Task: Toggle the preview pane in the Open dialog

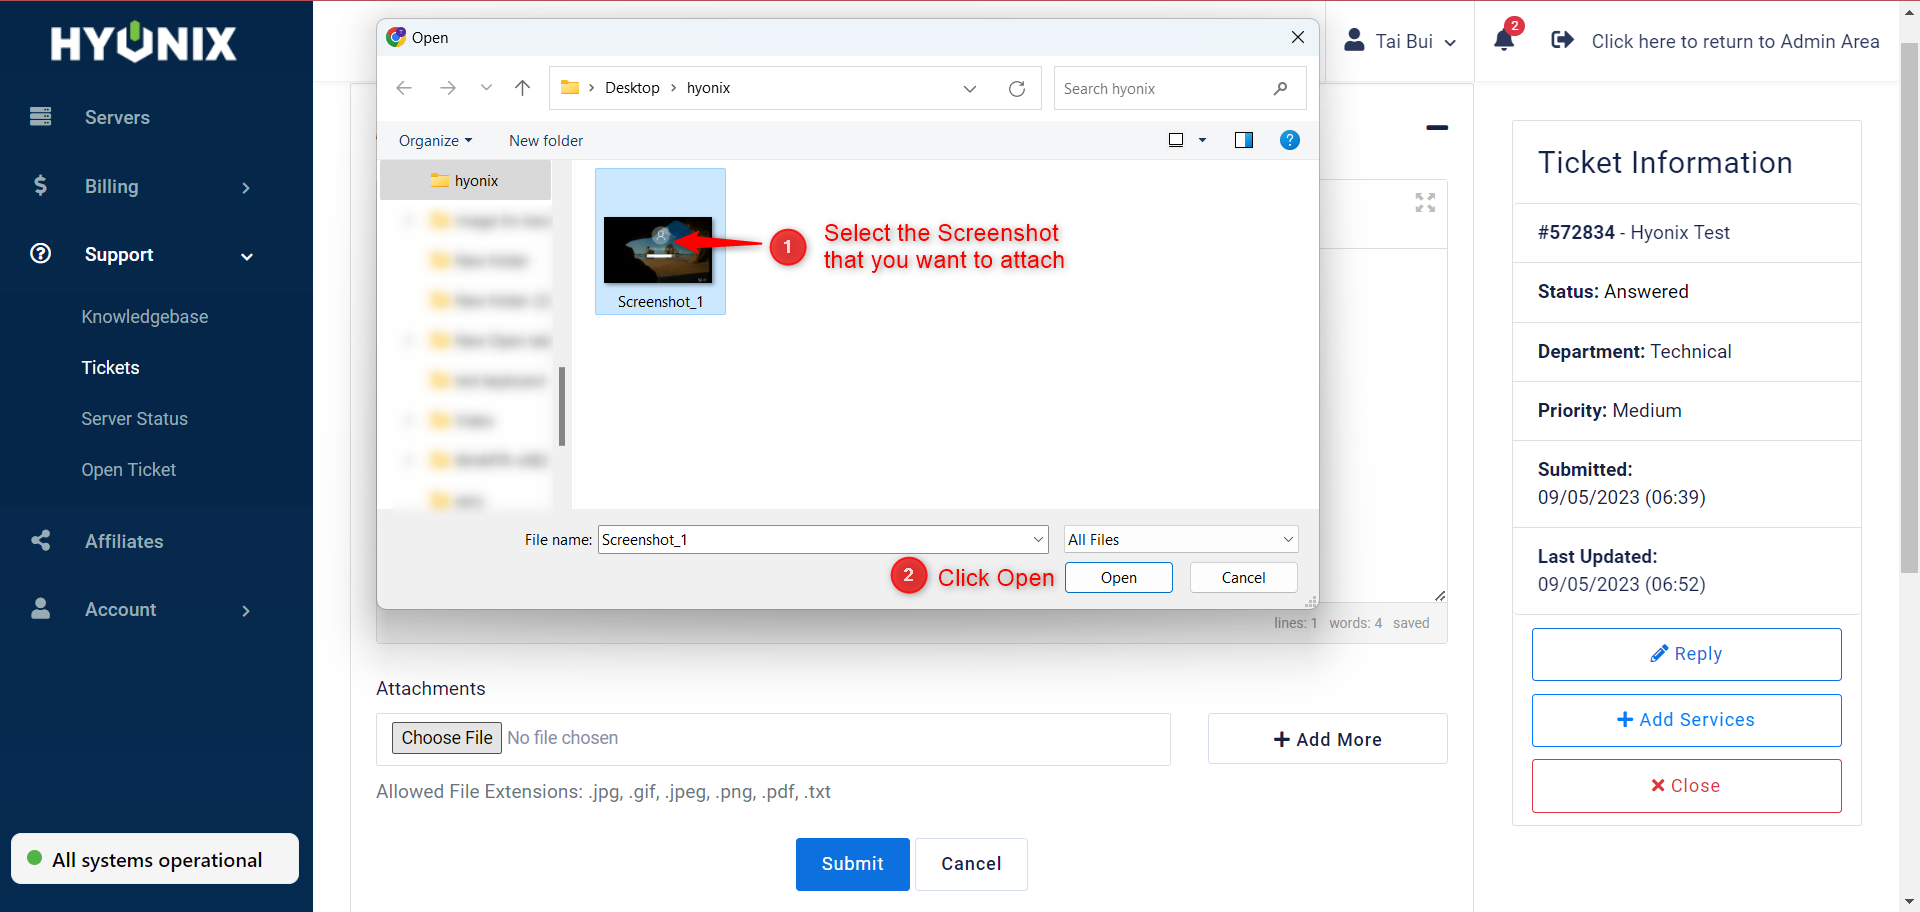Action: pyautogui.click(x=1243, y=140)
